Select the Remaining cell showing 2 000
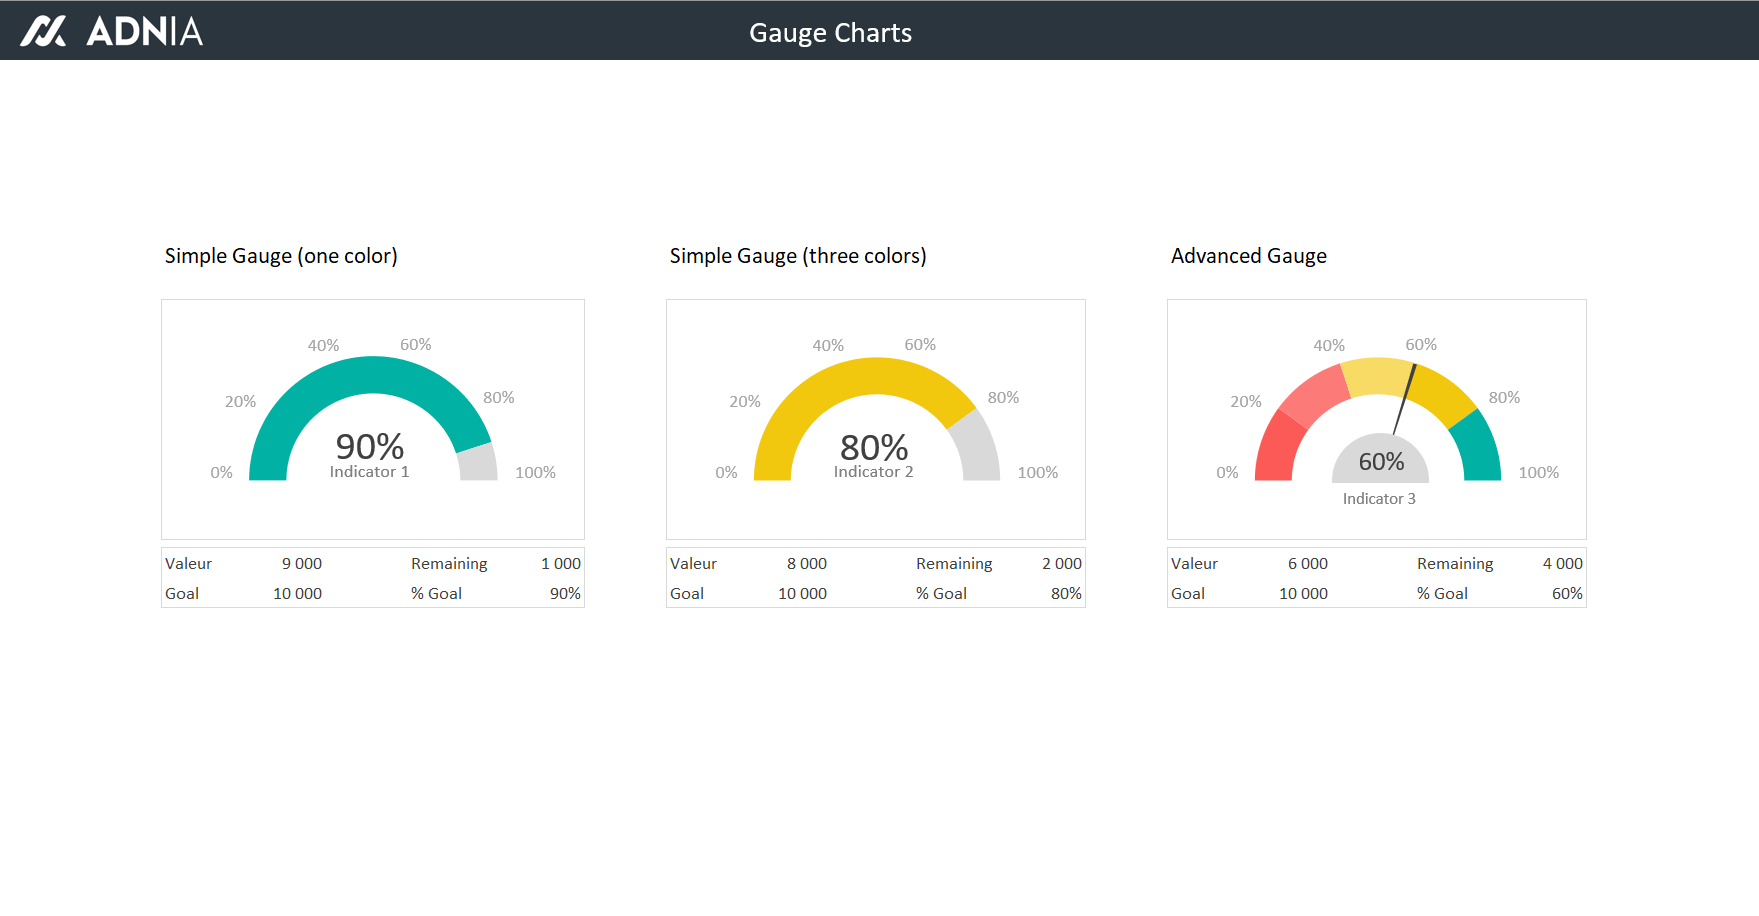Image resolution: width=1759 pixels, height=916 pixels. click(1061, 564)
